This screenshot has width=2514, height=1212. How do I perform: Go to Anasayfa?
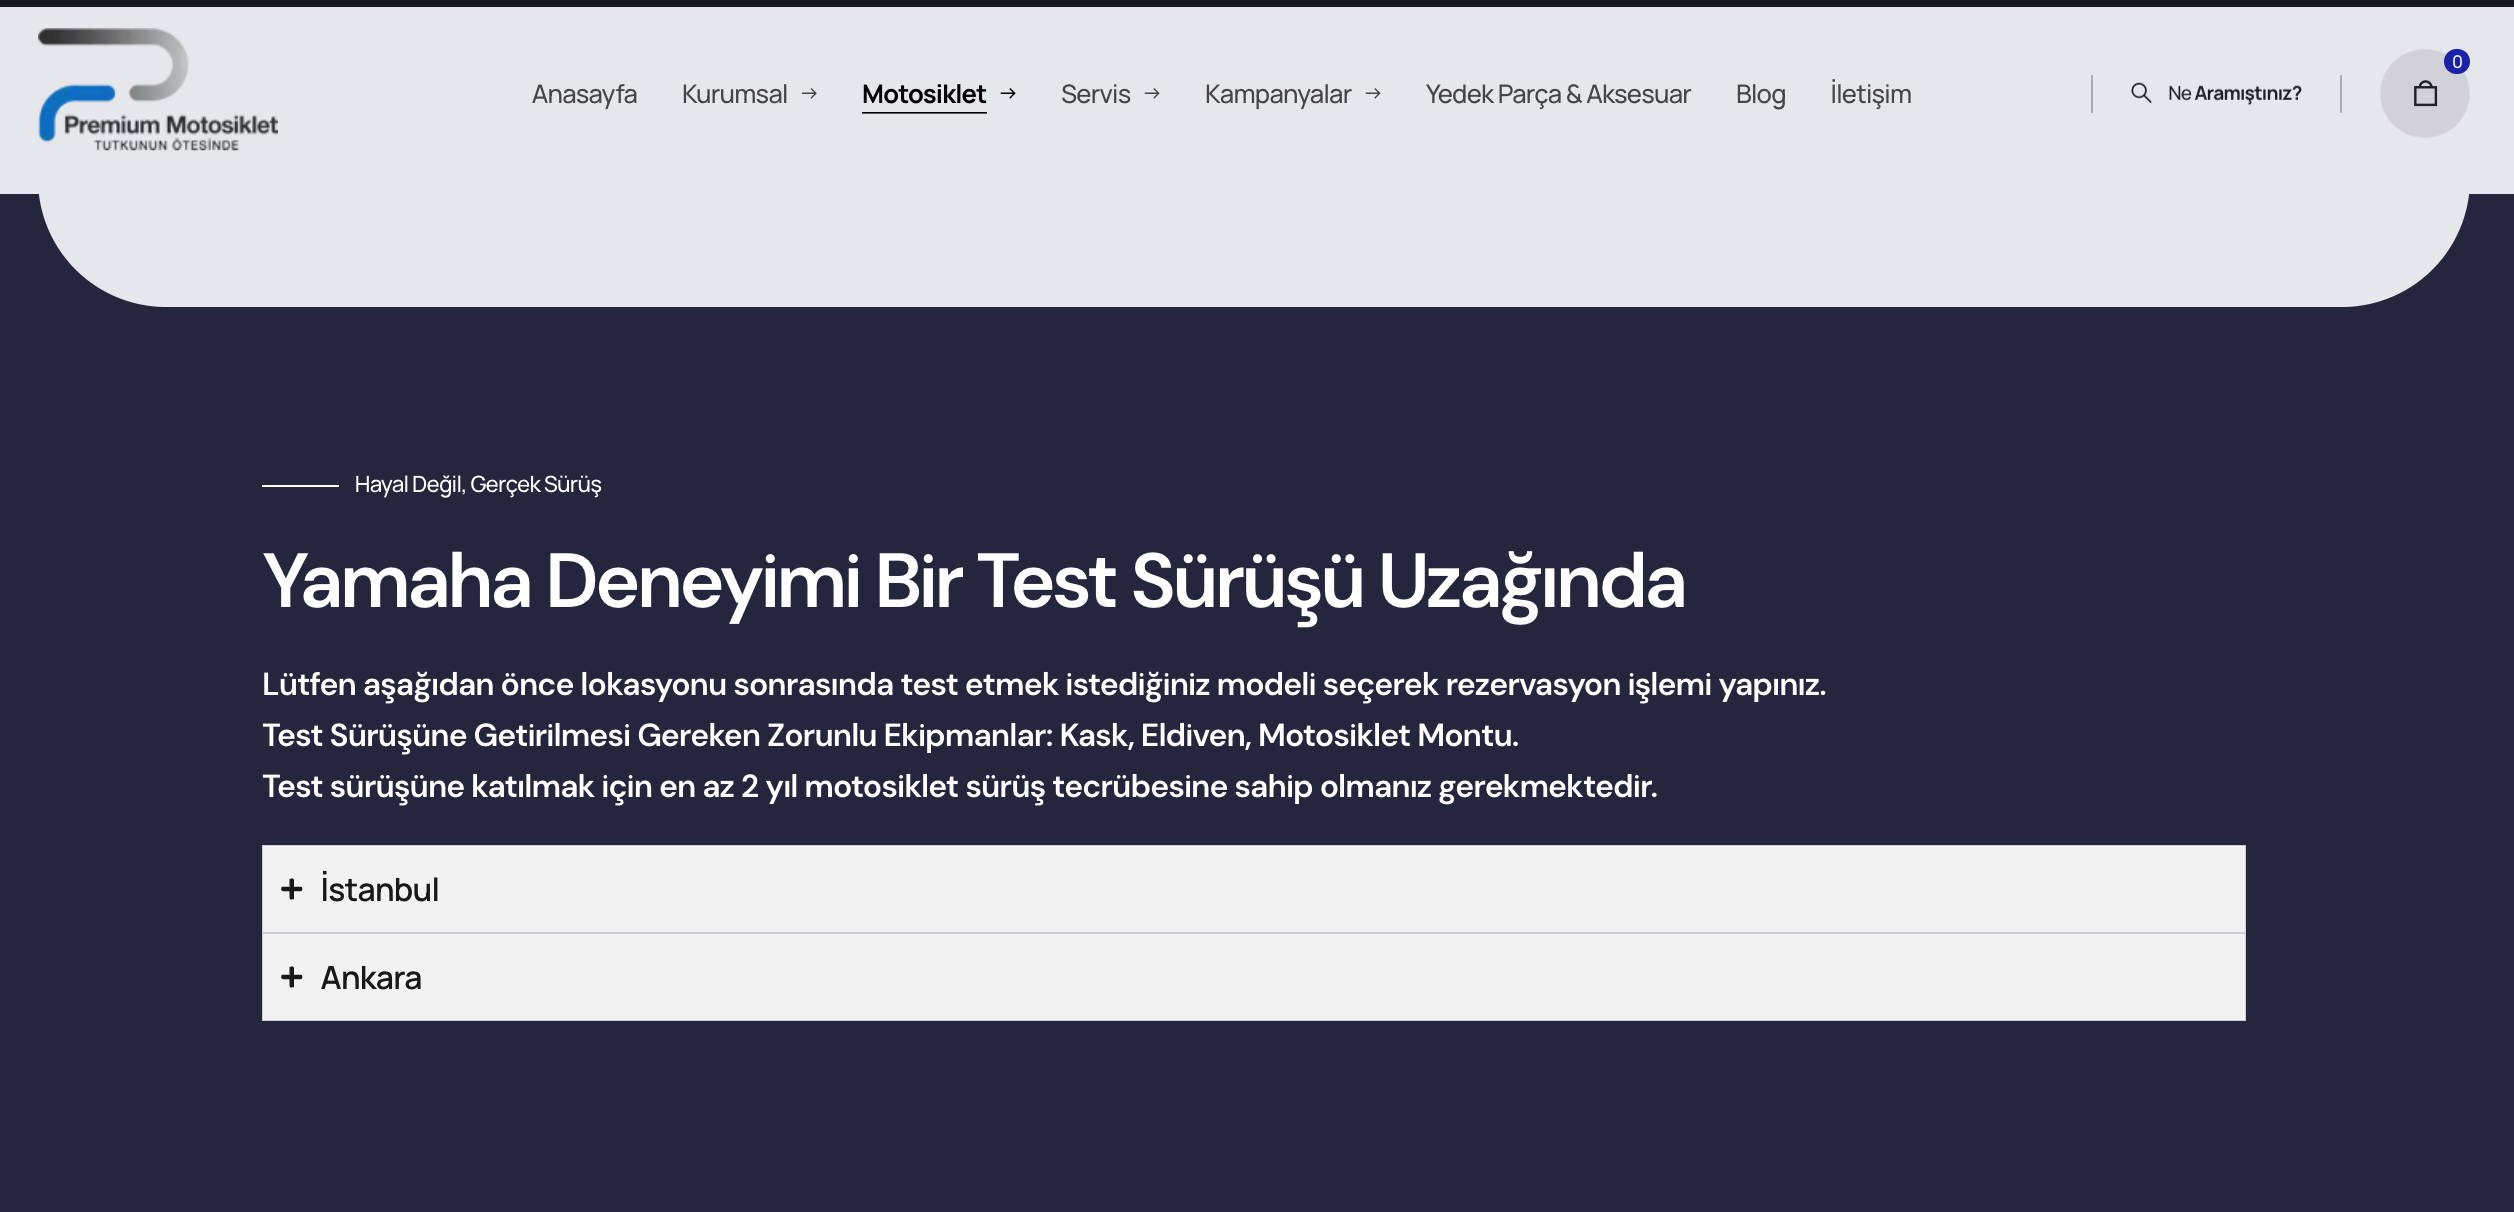584,94
